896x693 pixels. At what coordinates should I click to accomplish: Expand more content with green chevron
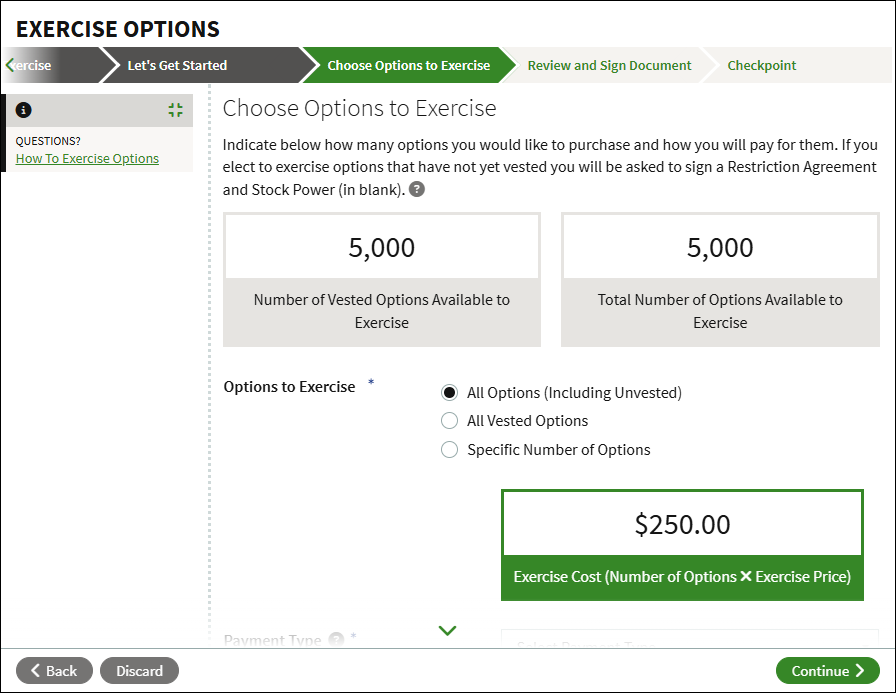[447, 630]
